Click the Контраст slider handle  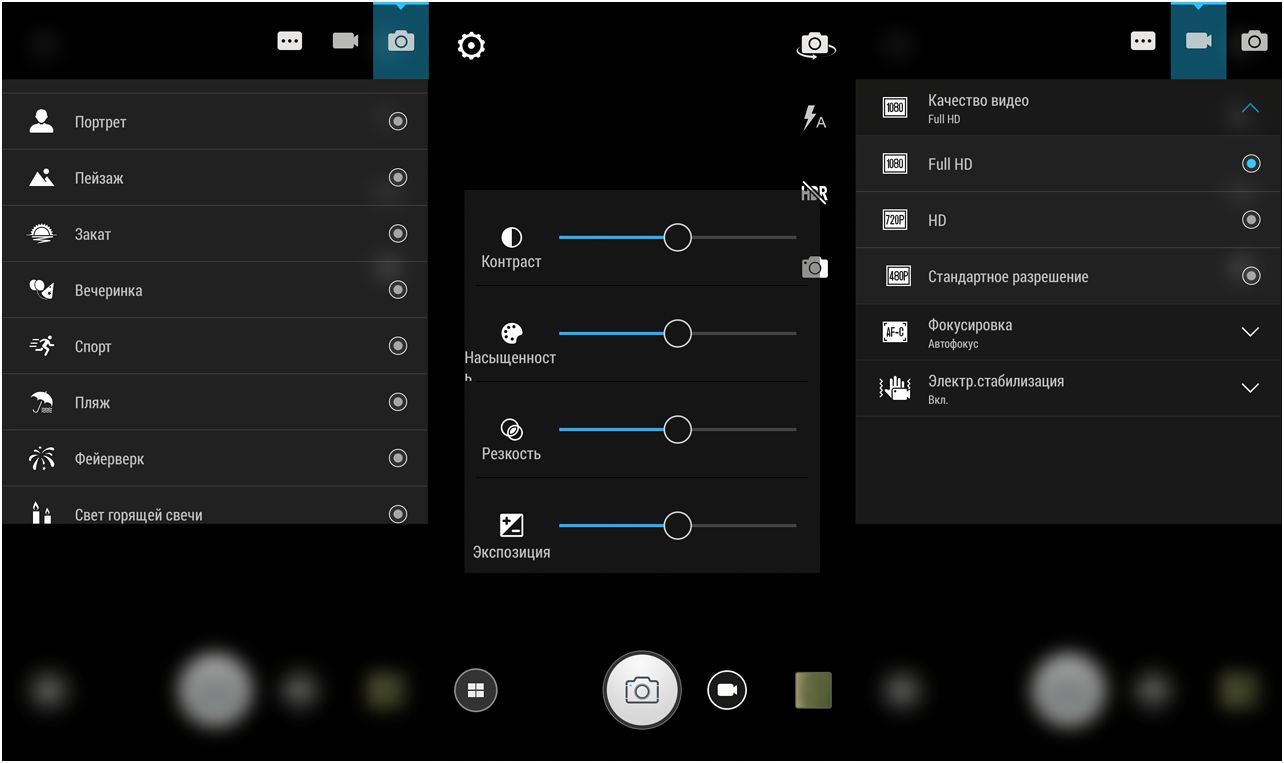(678, 238)
